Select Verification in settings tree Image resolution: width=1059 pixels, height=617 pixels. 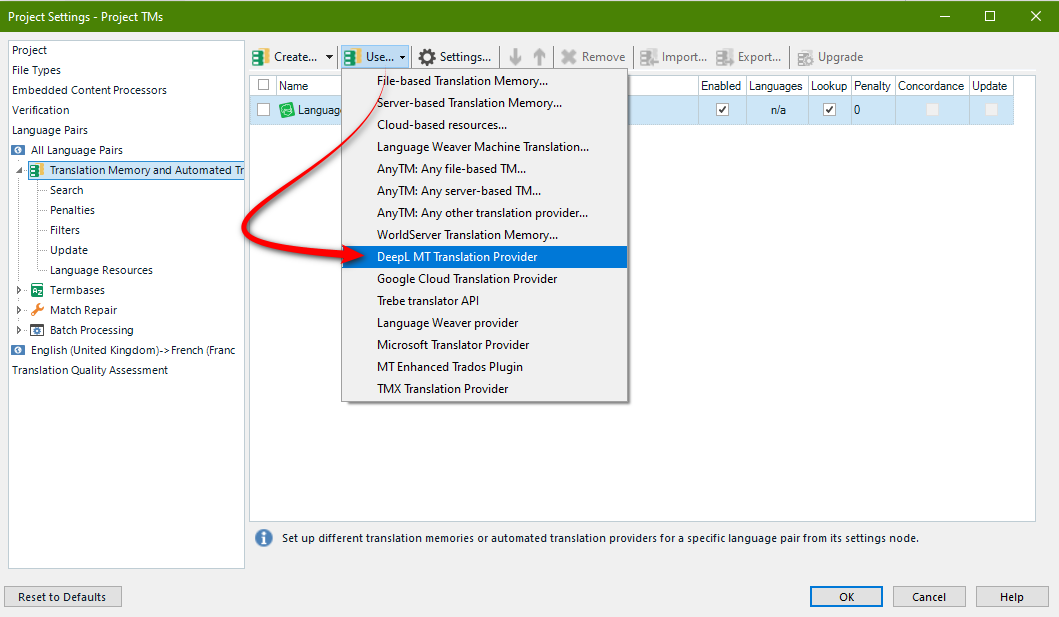pos(41,110)
